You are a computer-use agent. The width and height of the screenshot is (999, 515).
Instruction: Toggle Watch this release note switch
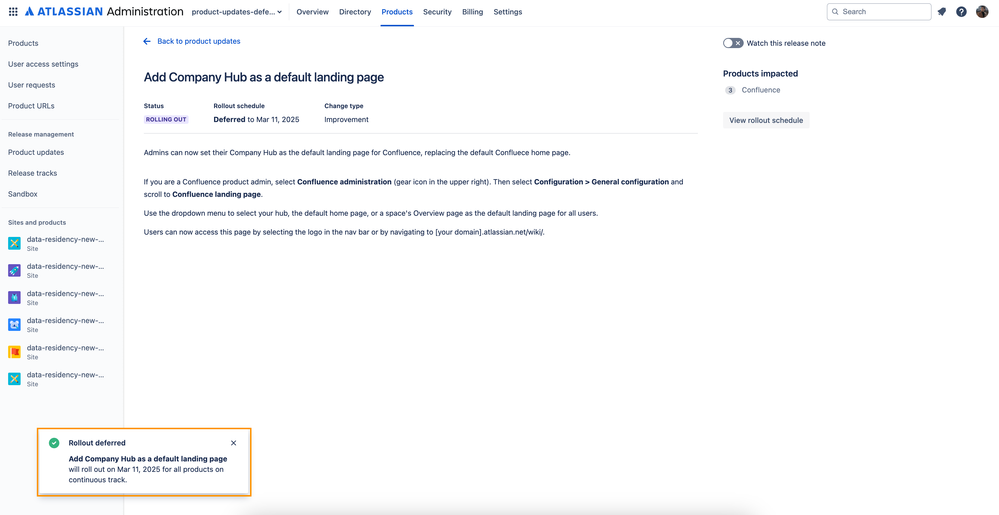733,43
